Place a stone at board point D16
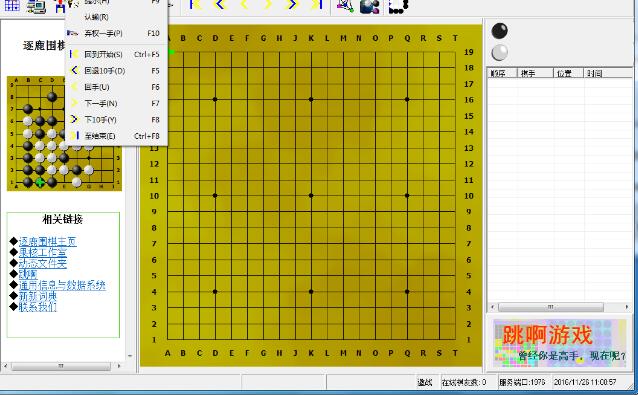The image size is (638, 395). click(215, 99)
